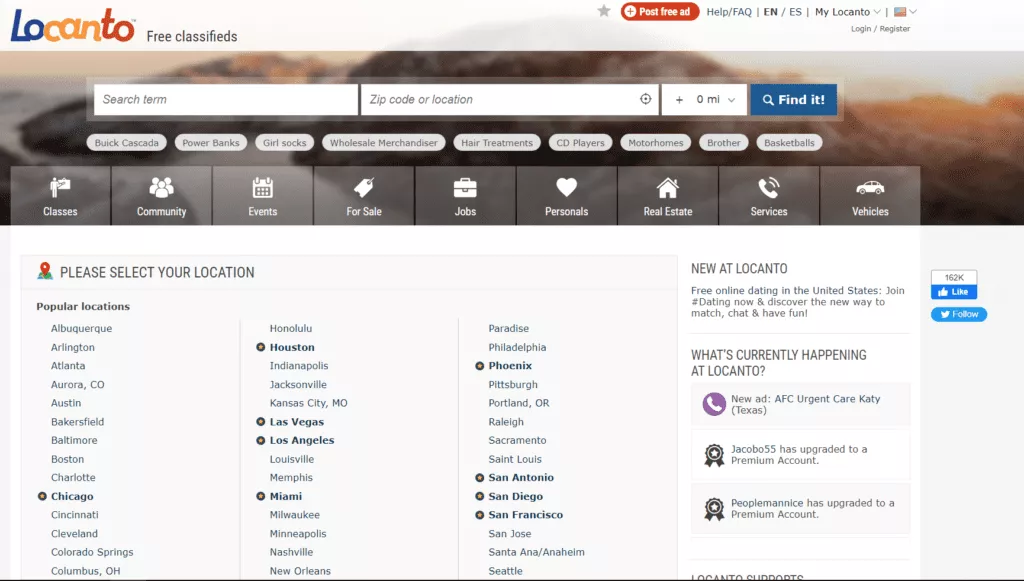Viewport: 1024px width, 581px height.
Task: Use current location crosshair icon
Action: tap(646, 99)
